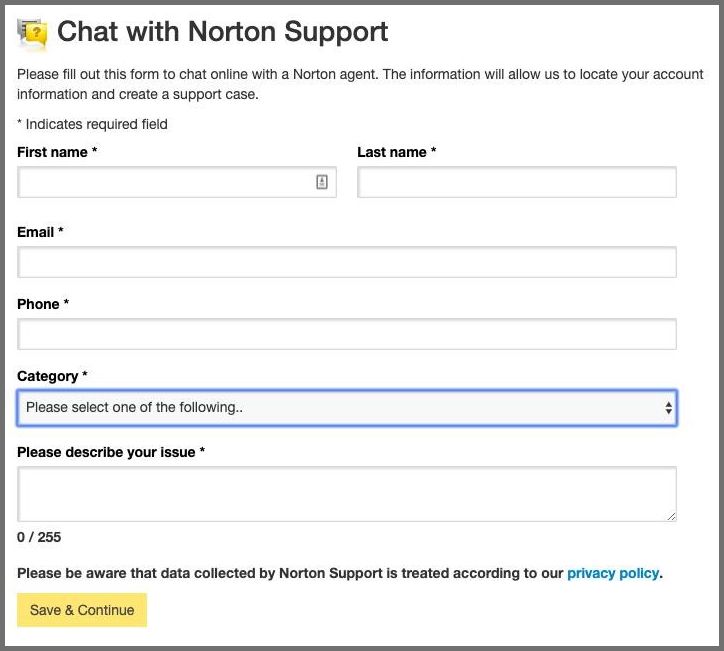
Task: Click the 0 / 255 character counter
Action: tap(39, 537)
